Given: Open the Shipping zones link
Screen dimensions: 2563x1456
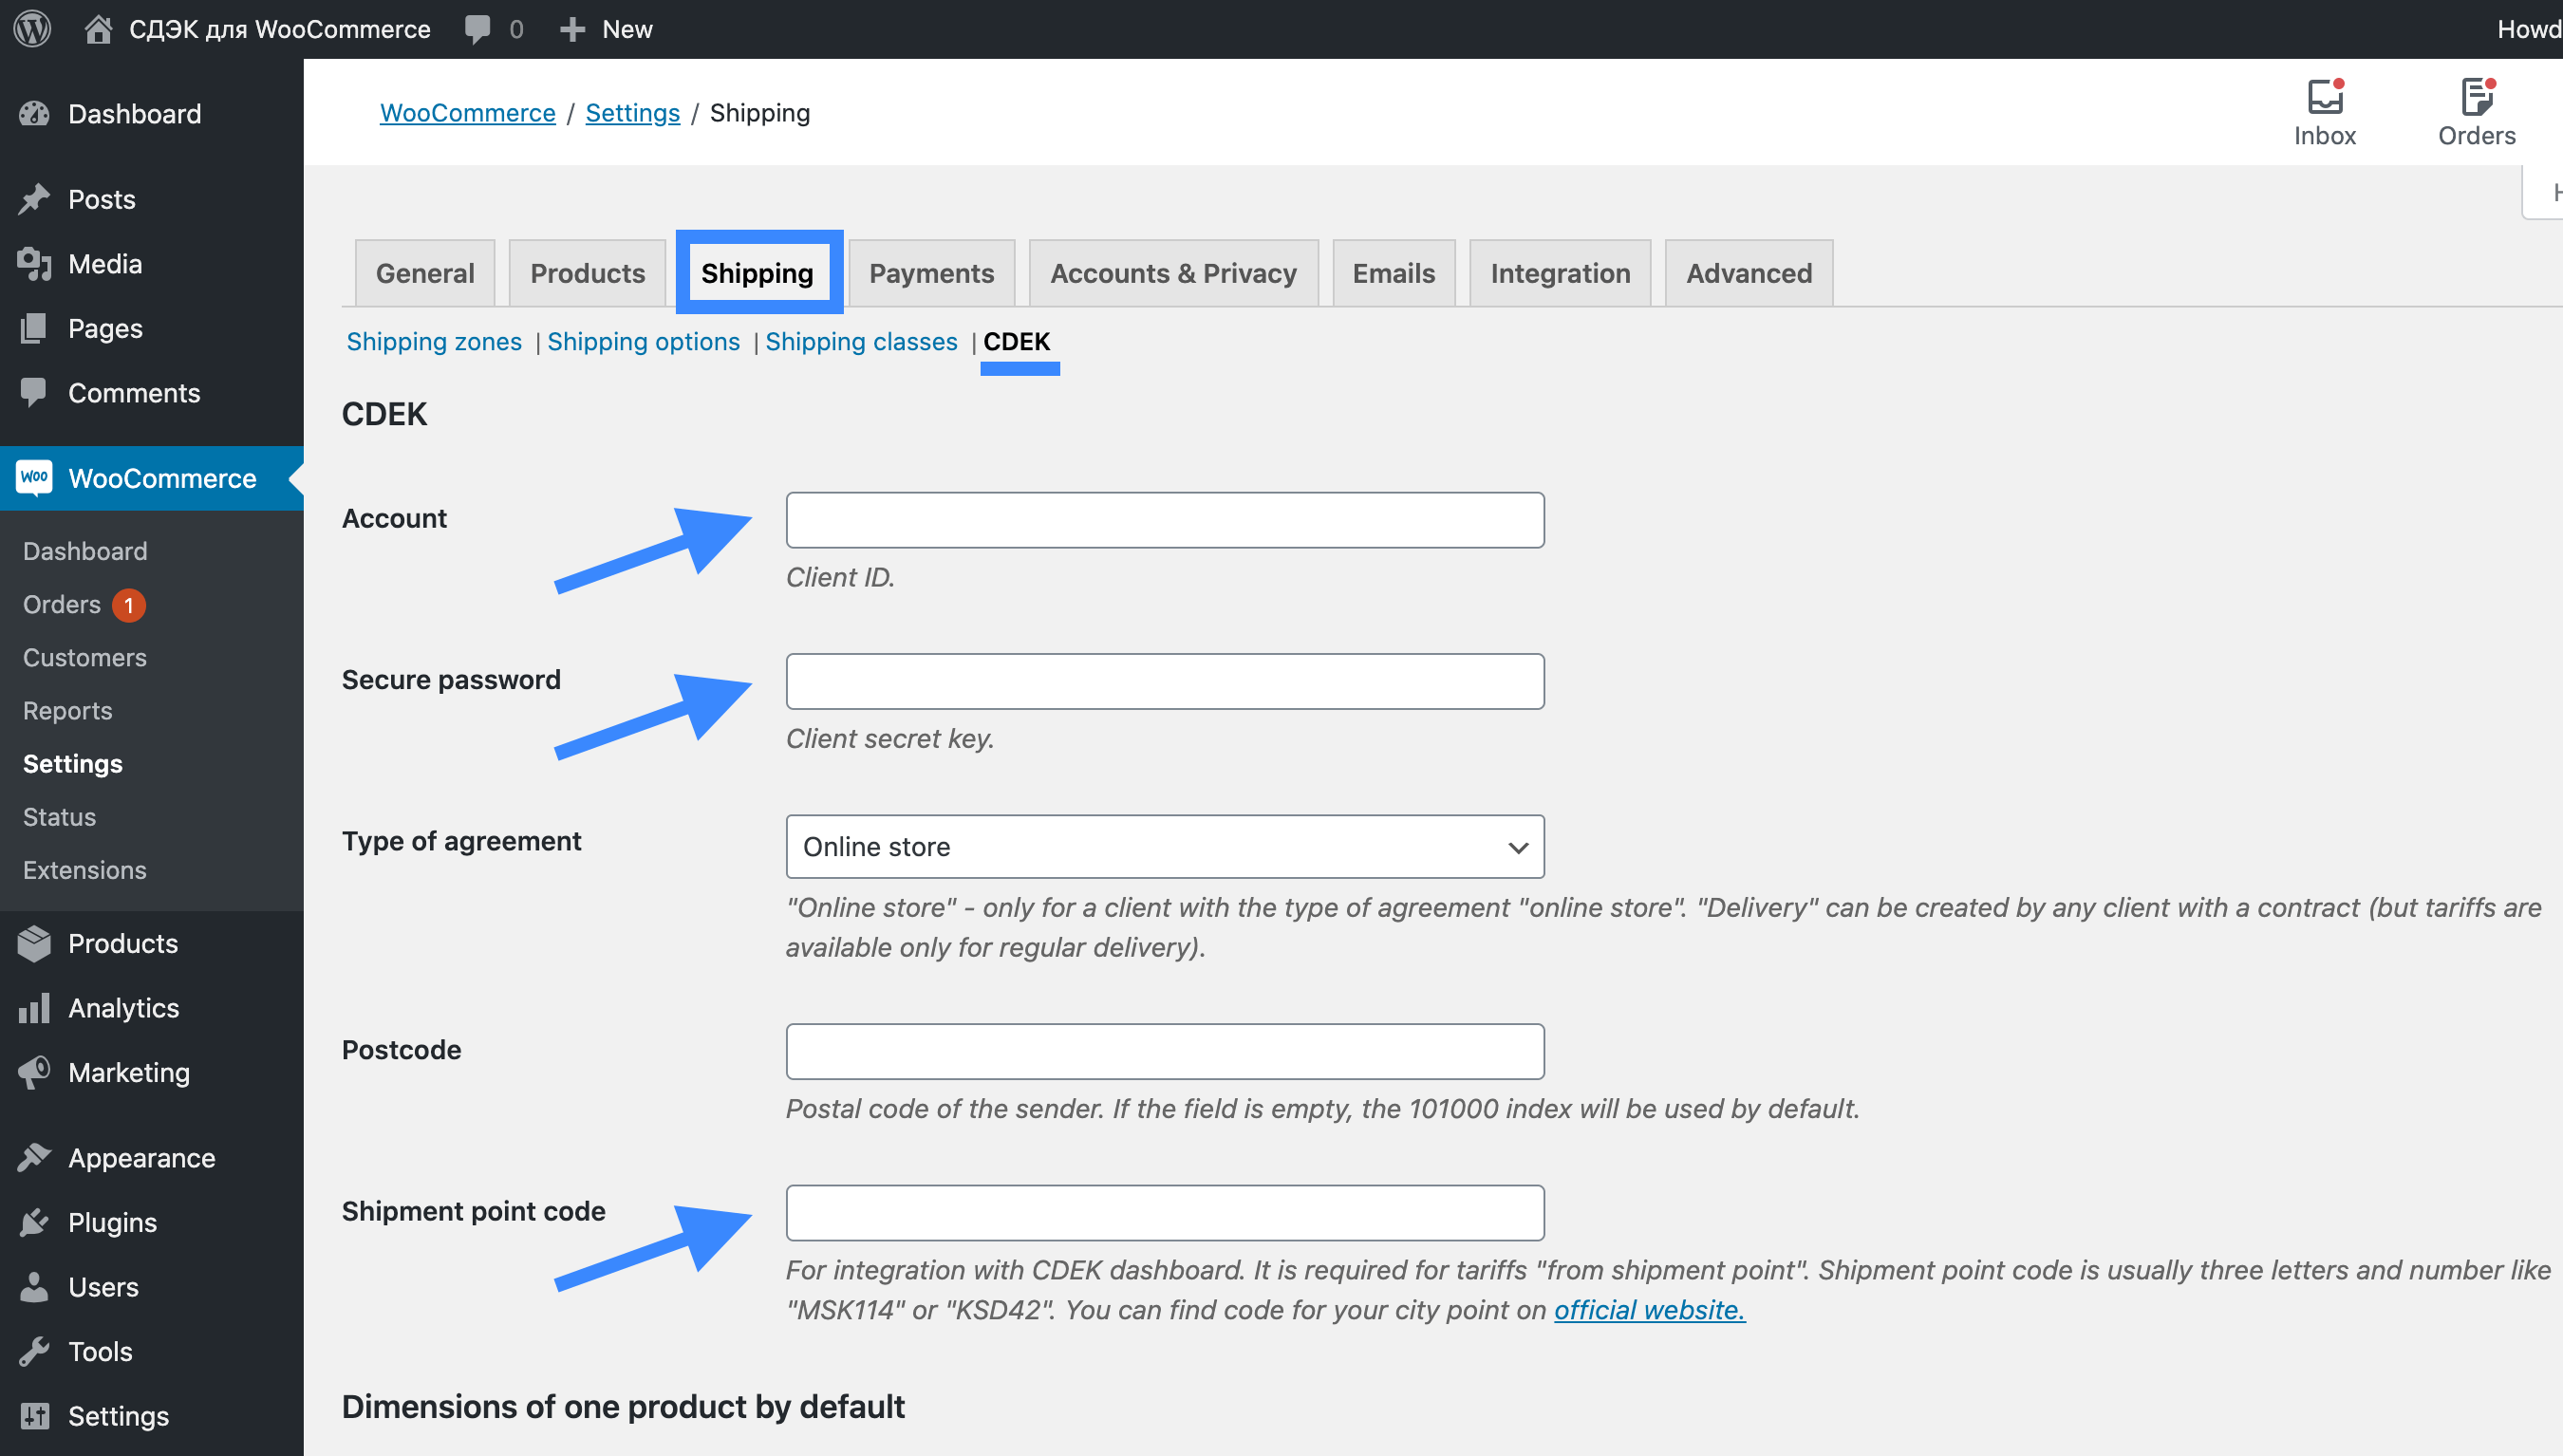Looking at the screenshot, I should (435, 340).
